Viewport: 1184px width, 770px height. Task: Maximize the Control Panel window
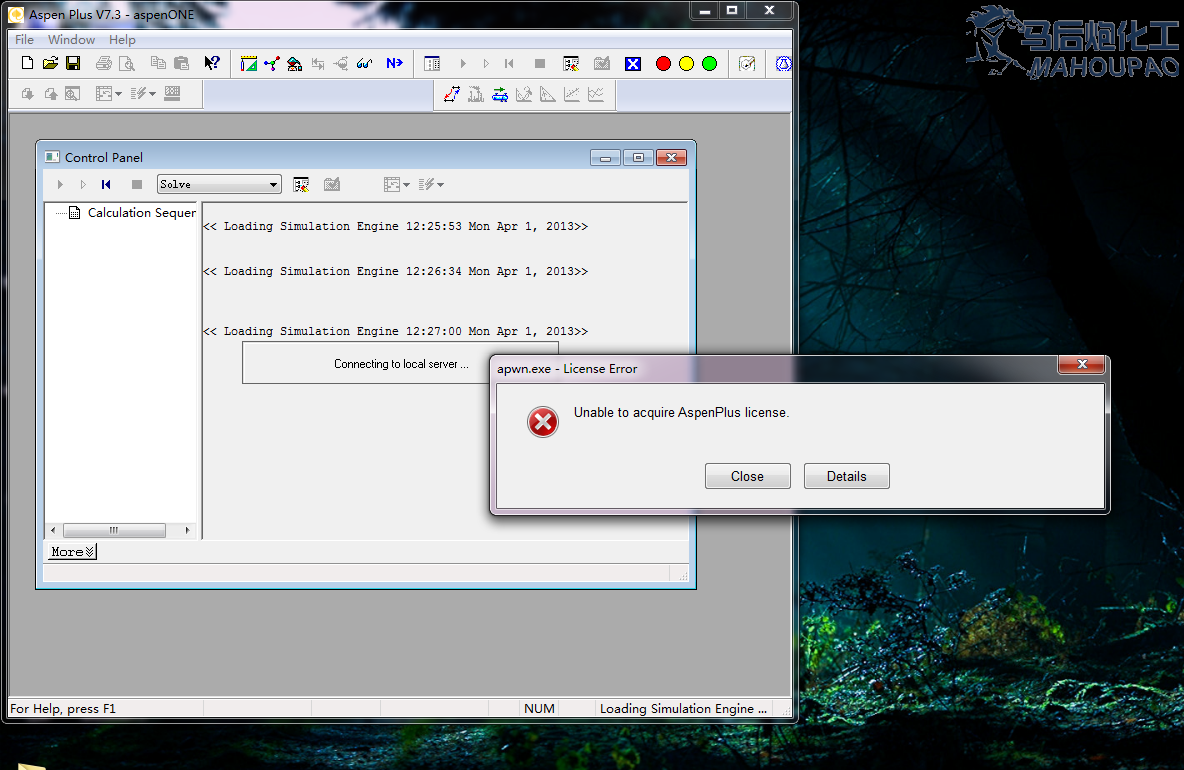click(638, 157)
